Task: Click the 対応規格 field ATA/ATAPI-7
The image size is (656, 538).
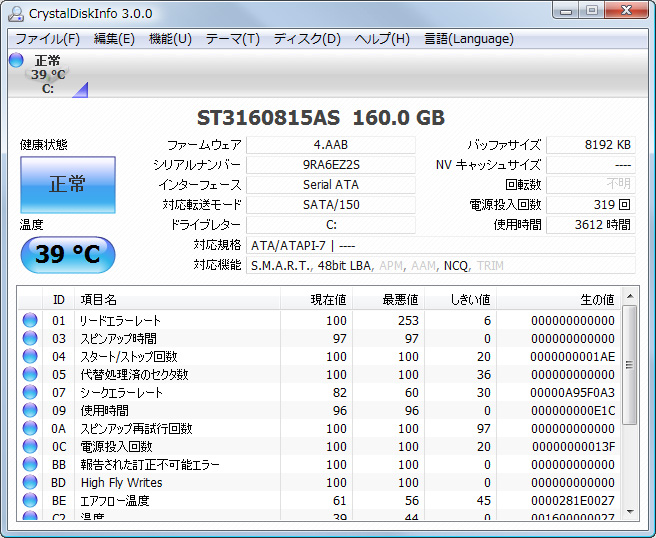Action: coord(441,246)
